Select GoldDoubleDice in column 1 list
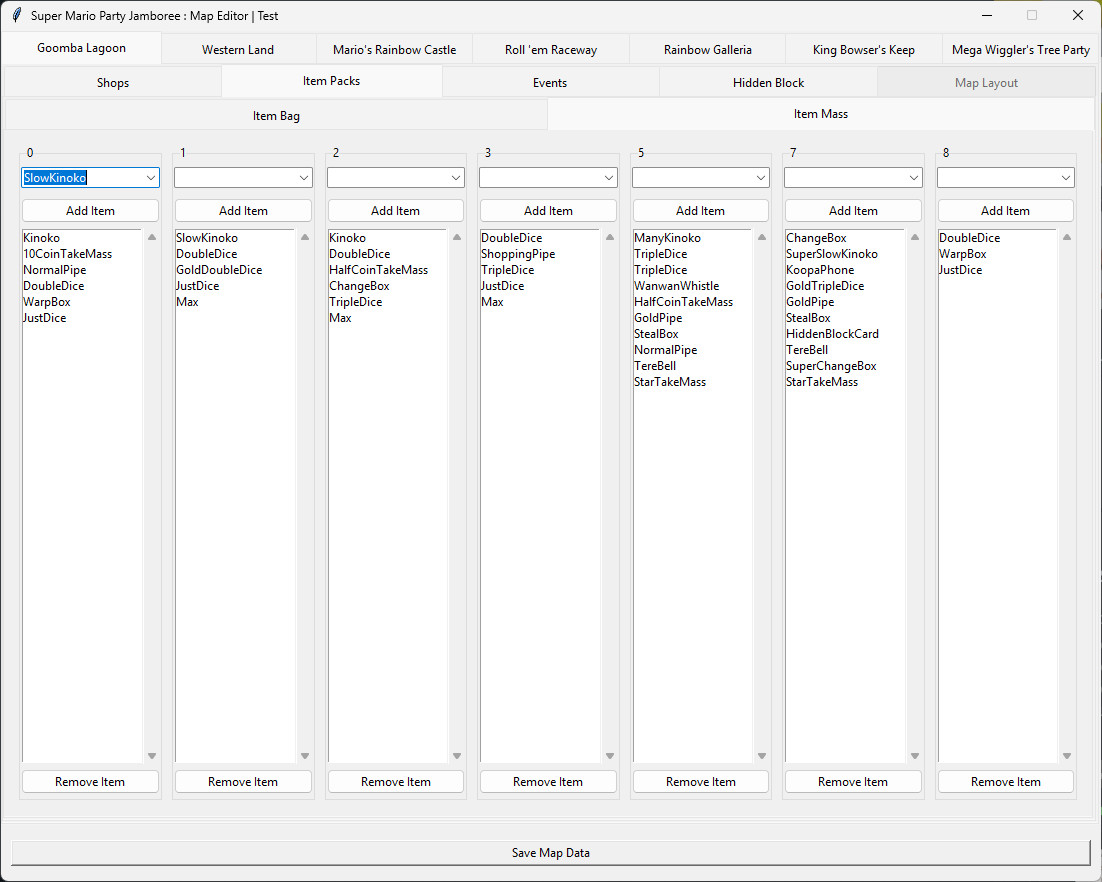Screen dimensions: 1102x882 219,270
